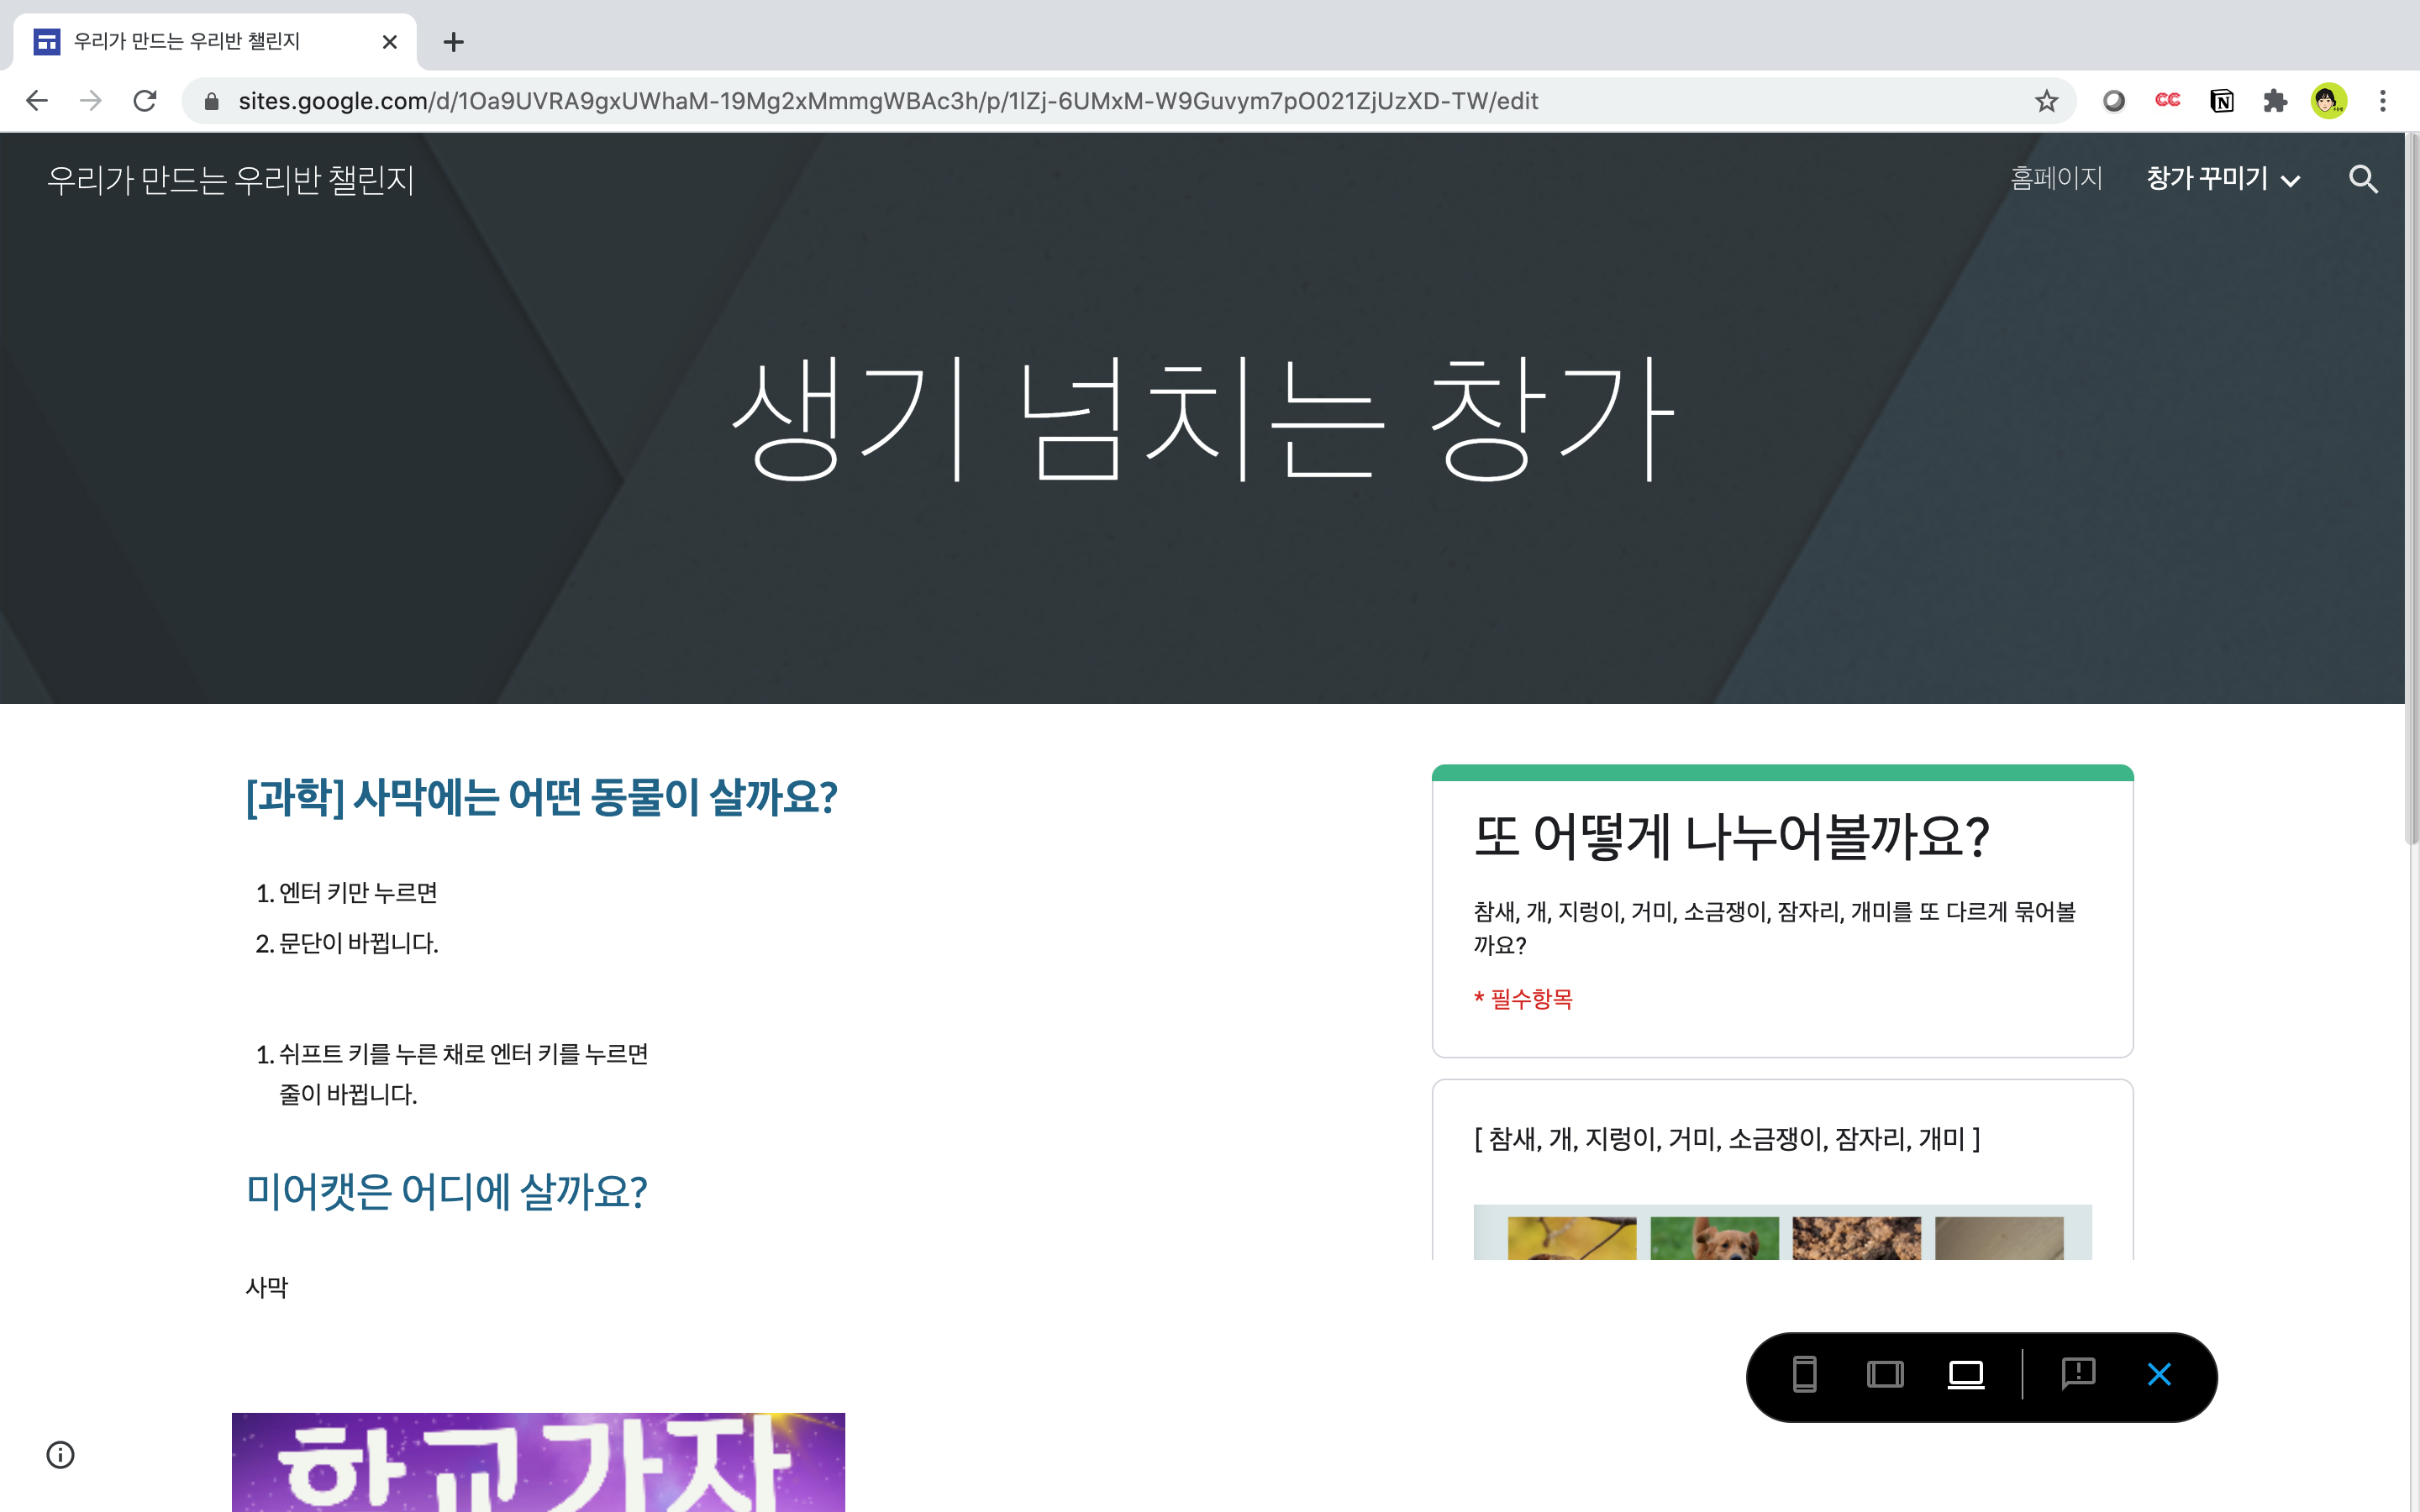Open the send feedback icon

[2078, 1373]
